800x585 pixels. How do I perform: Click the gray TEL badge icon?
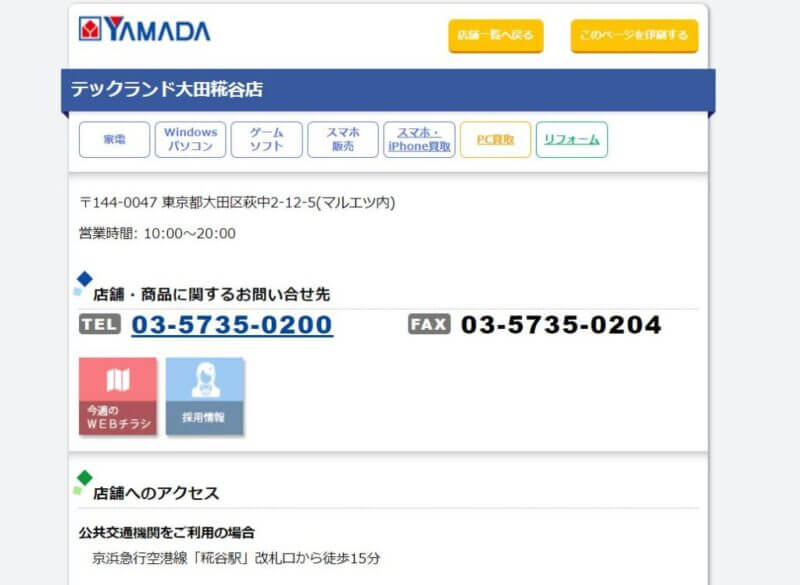click(100, 324)
